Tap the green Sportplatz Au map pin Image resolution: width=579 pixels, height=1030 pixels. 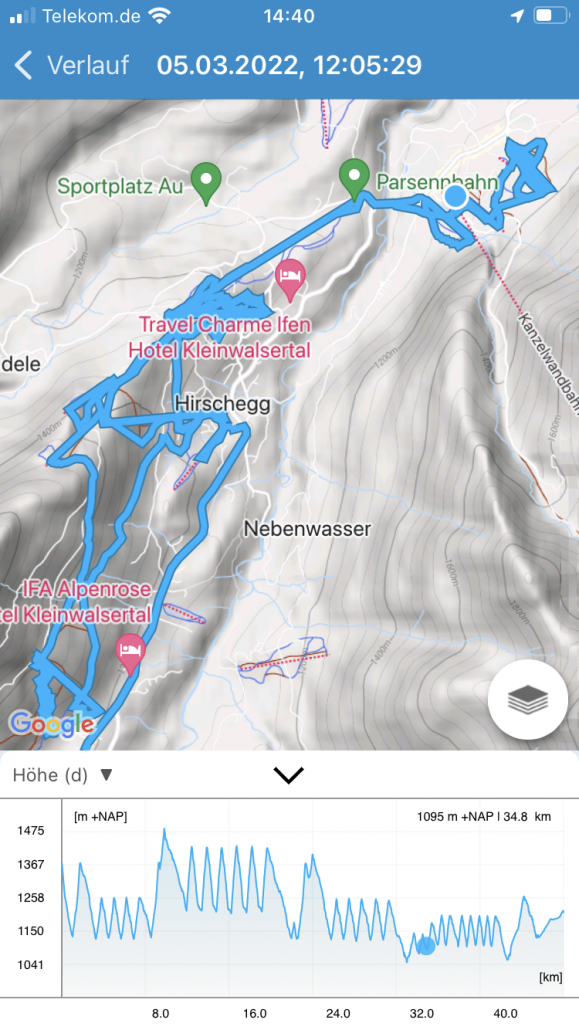(206, 185)
